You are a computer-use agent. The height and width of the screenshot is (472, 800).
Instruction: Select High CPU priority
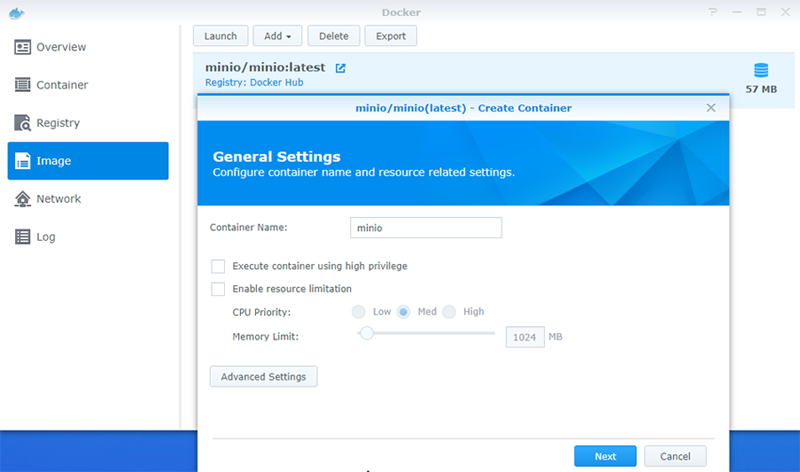(x=449, y=312)
